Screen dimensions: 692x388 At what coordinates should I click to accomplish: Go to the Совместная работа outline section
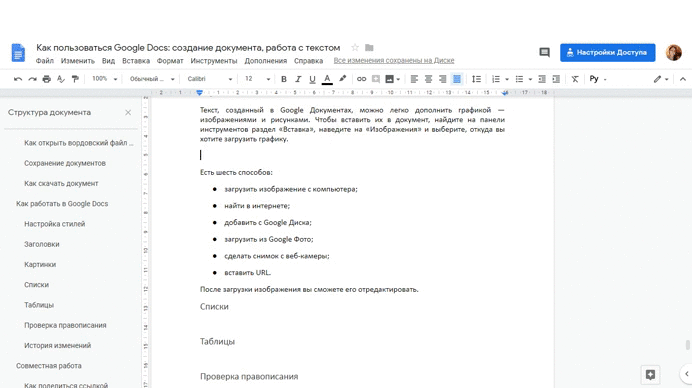pos(49,366)
